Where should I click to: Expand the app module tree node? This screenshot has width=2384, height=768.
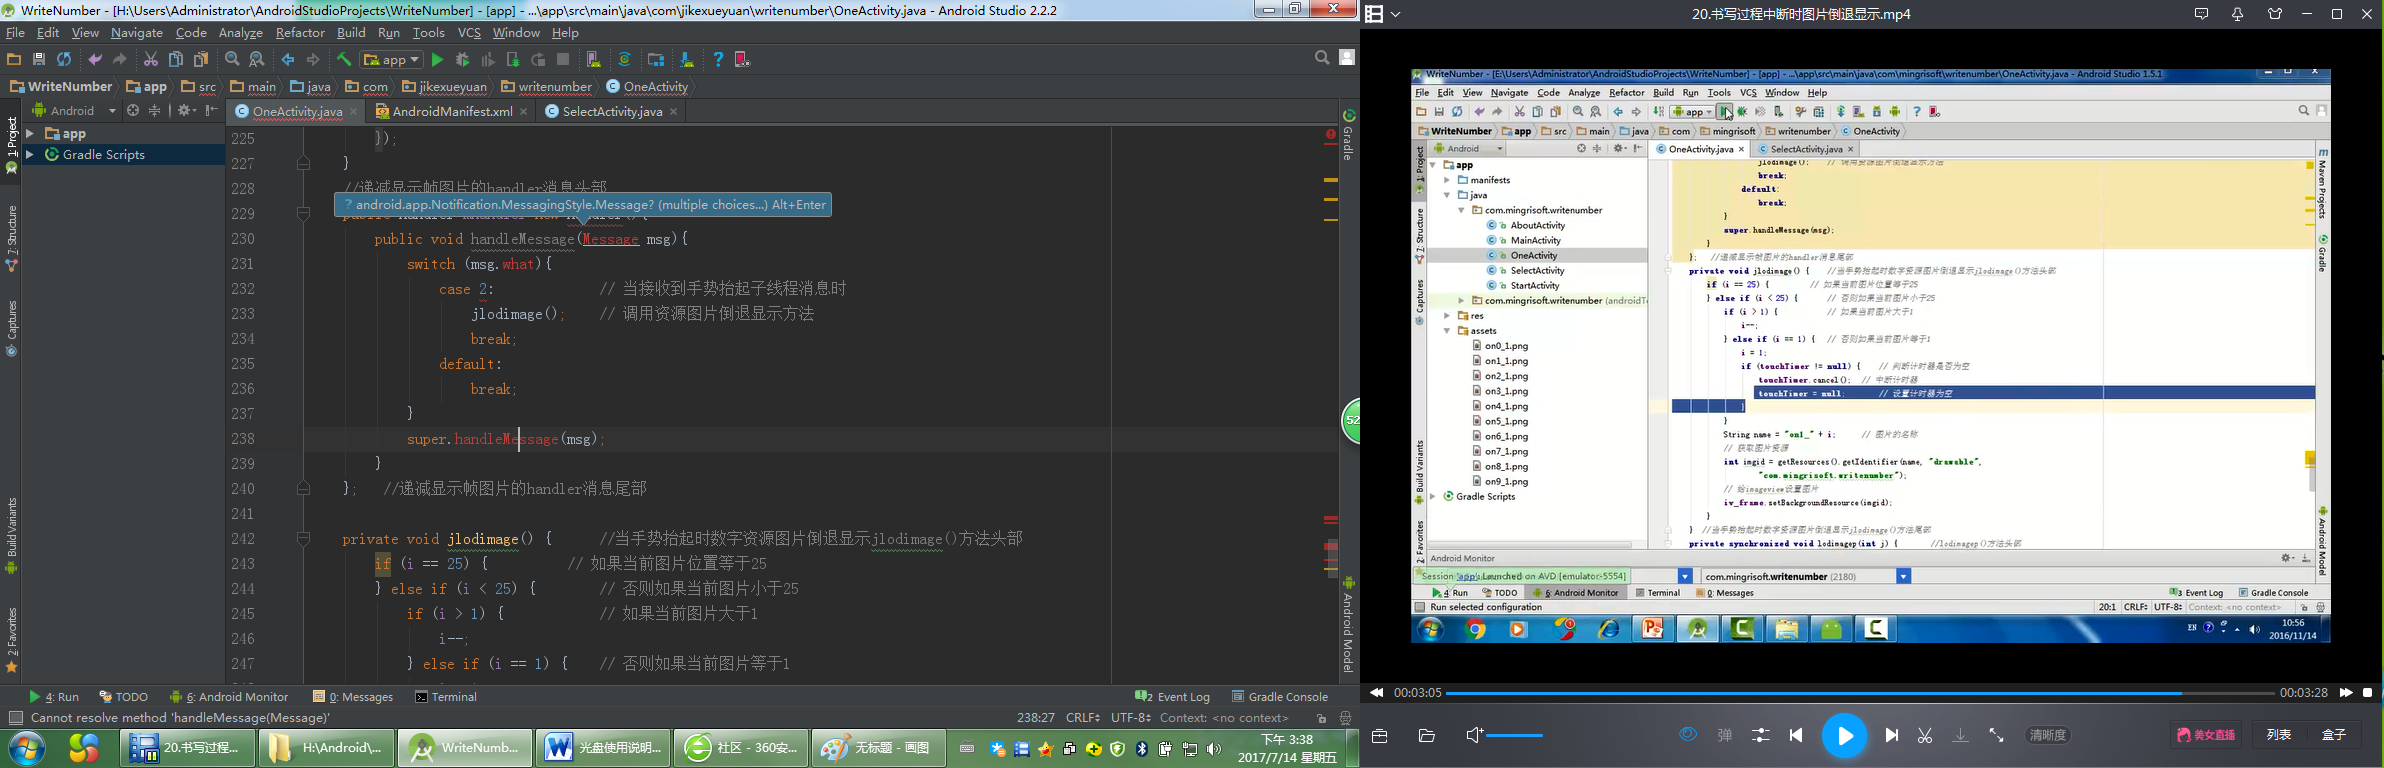(30, 133)
